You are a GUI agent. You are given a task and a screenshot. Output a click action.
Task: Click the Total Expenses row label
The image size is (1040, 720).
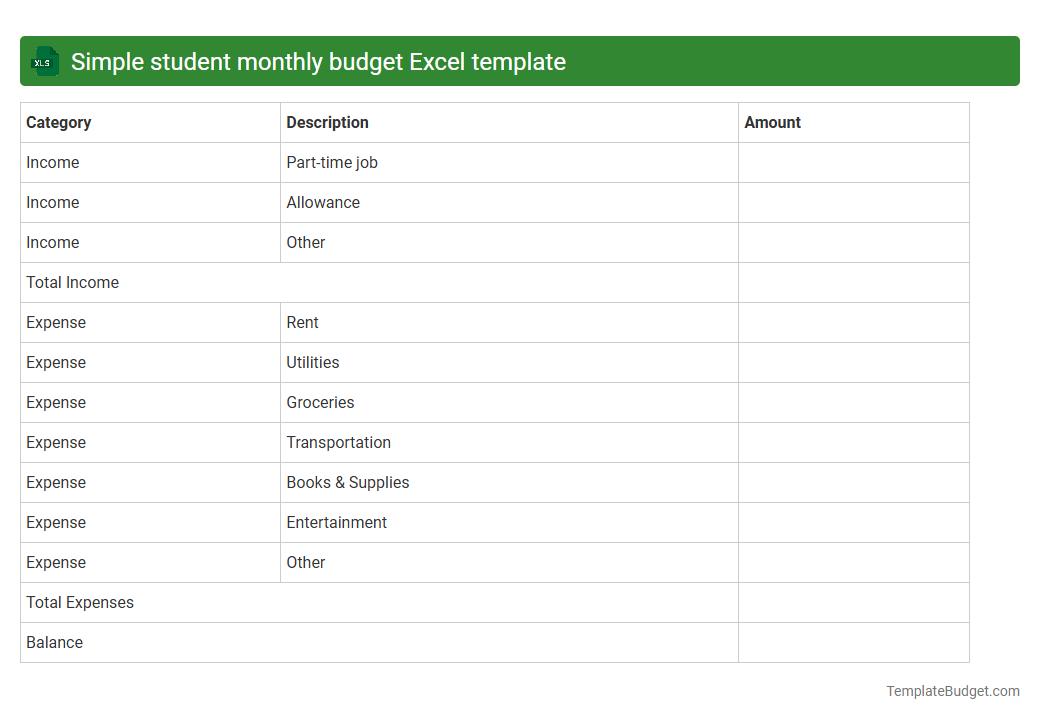click(x=80, y=602)
